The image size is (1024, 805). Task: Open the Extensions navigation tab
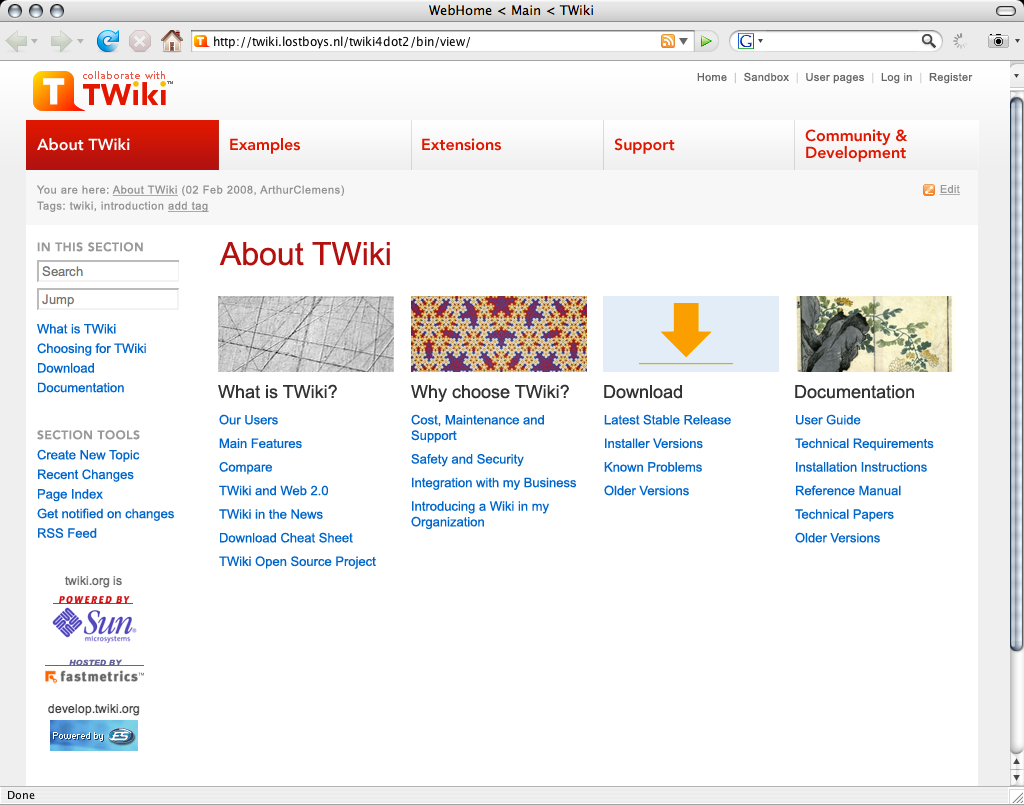[461, 145]
